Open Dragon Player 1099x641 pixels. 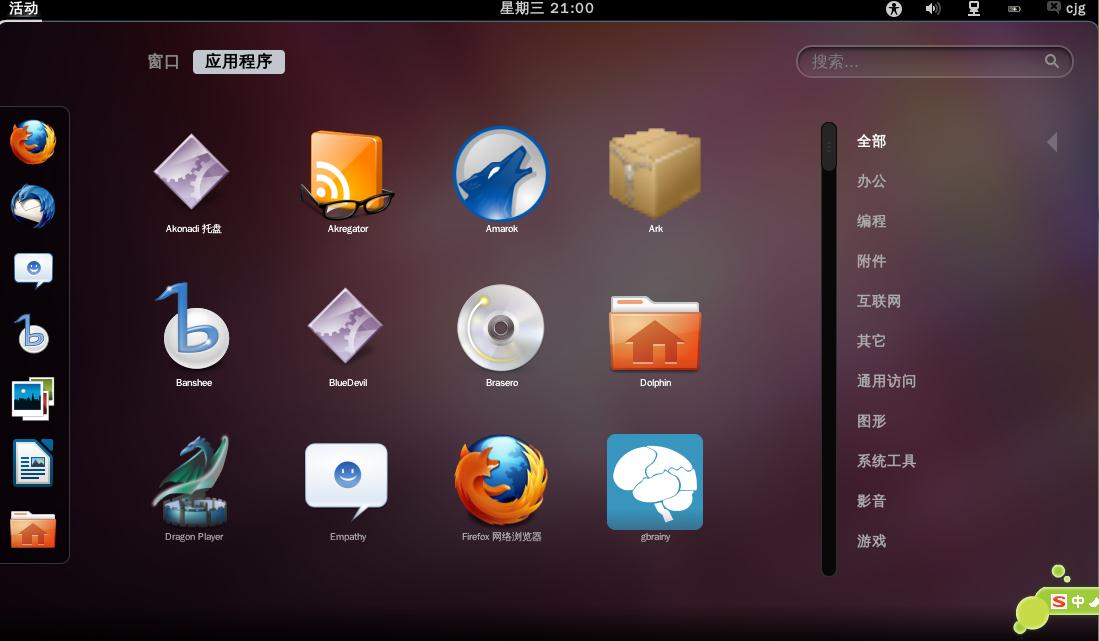193,488
